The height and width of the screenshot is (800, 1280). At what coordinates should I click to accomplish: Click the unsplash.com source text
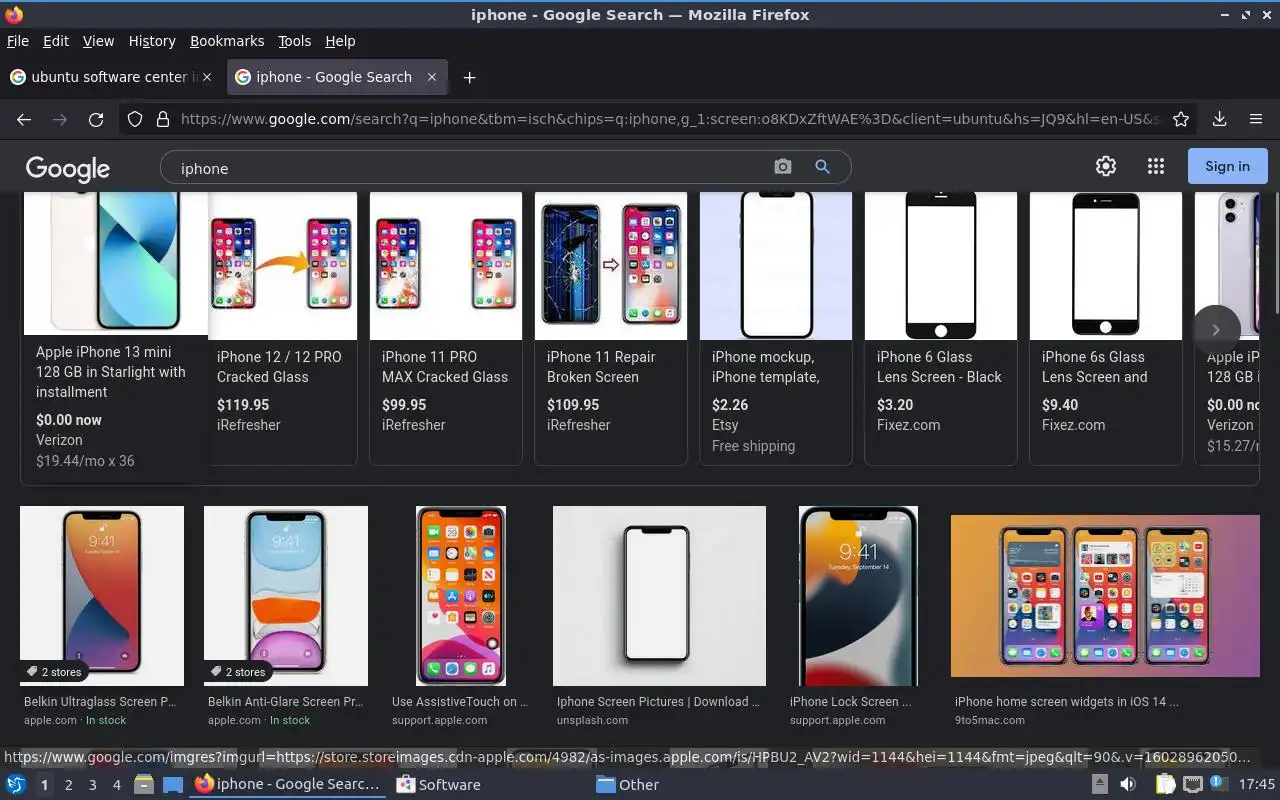(x=593, y=720)
